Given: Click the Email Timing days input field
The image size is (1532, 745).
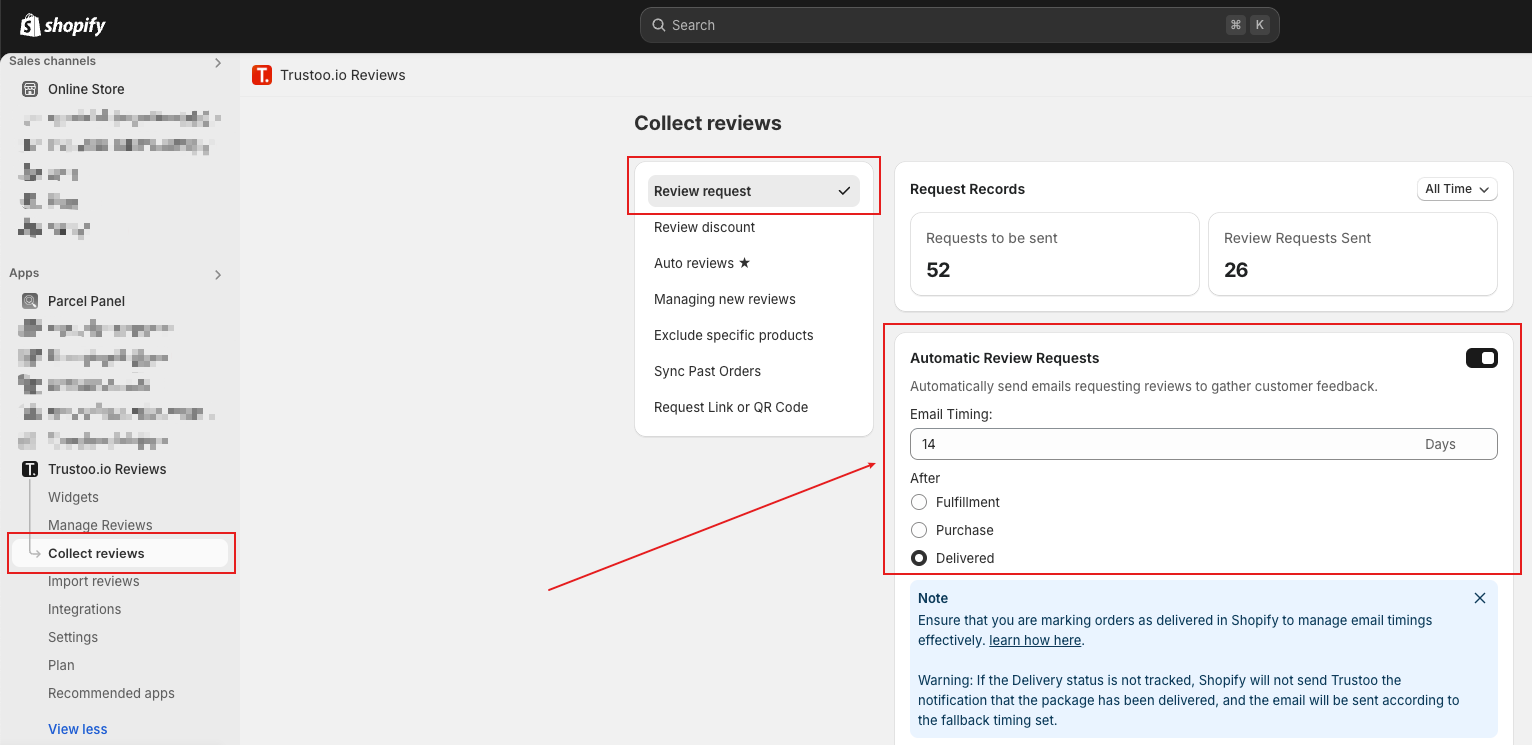Looking at the screenshot, I should pos(1204,444).
